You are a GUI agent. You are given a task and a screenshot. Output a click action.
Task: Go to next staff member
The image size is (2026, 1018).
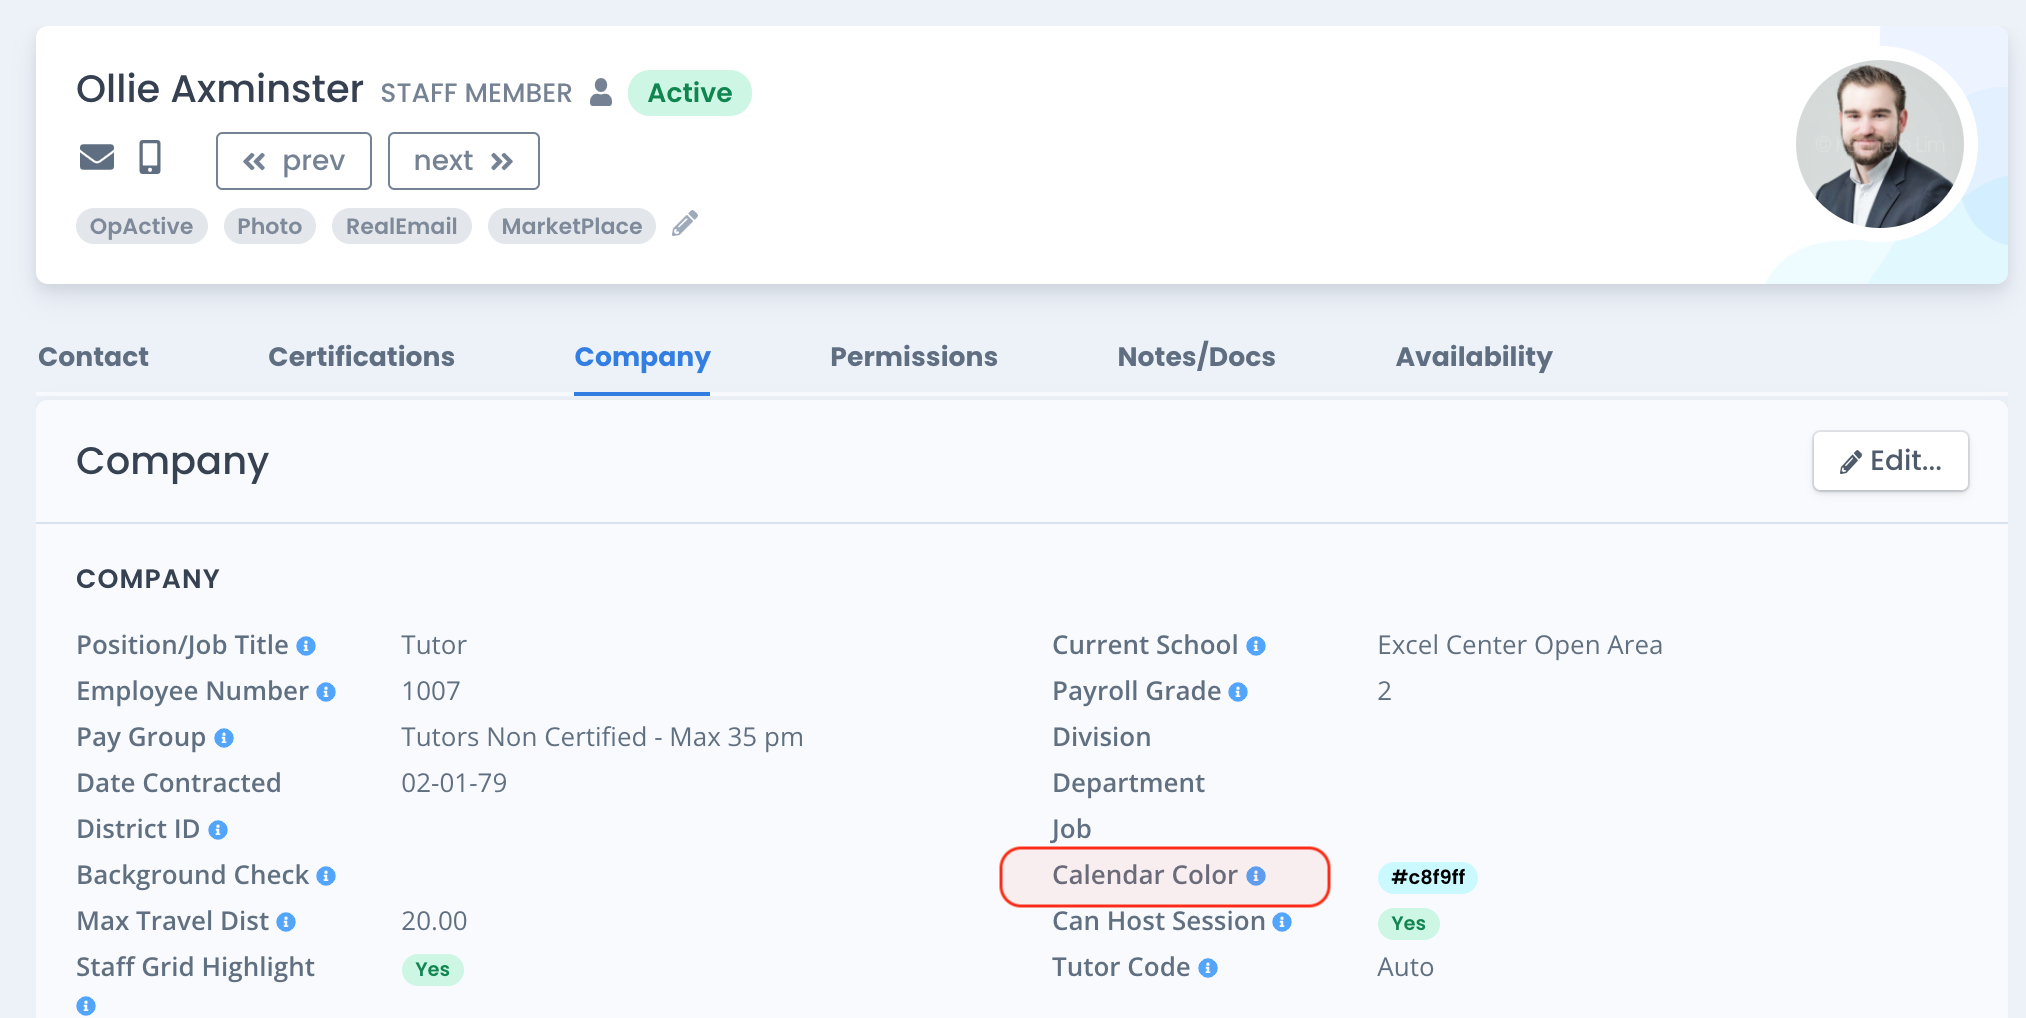464,161
